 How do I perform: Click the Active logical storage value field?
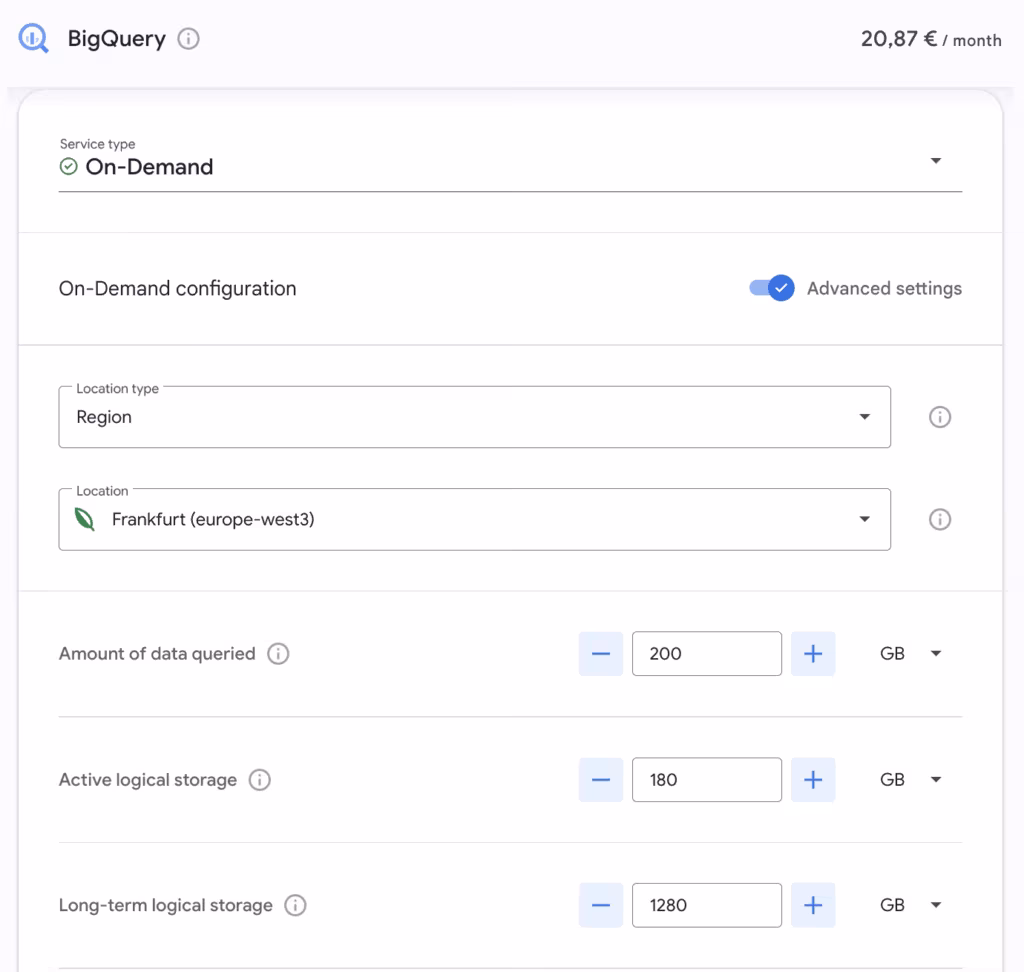(706, 780)
